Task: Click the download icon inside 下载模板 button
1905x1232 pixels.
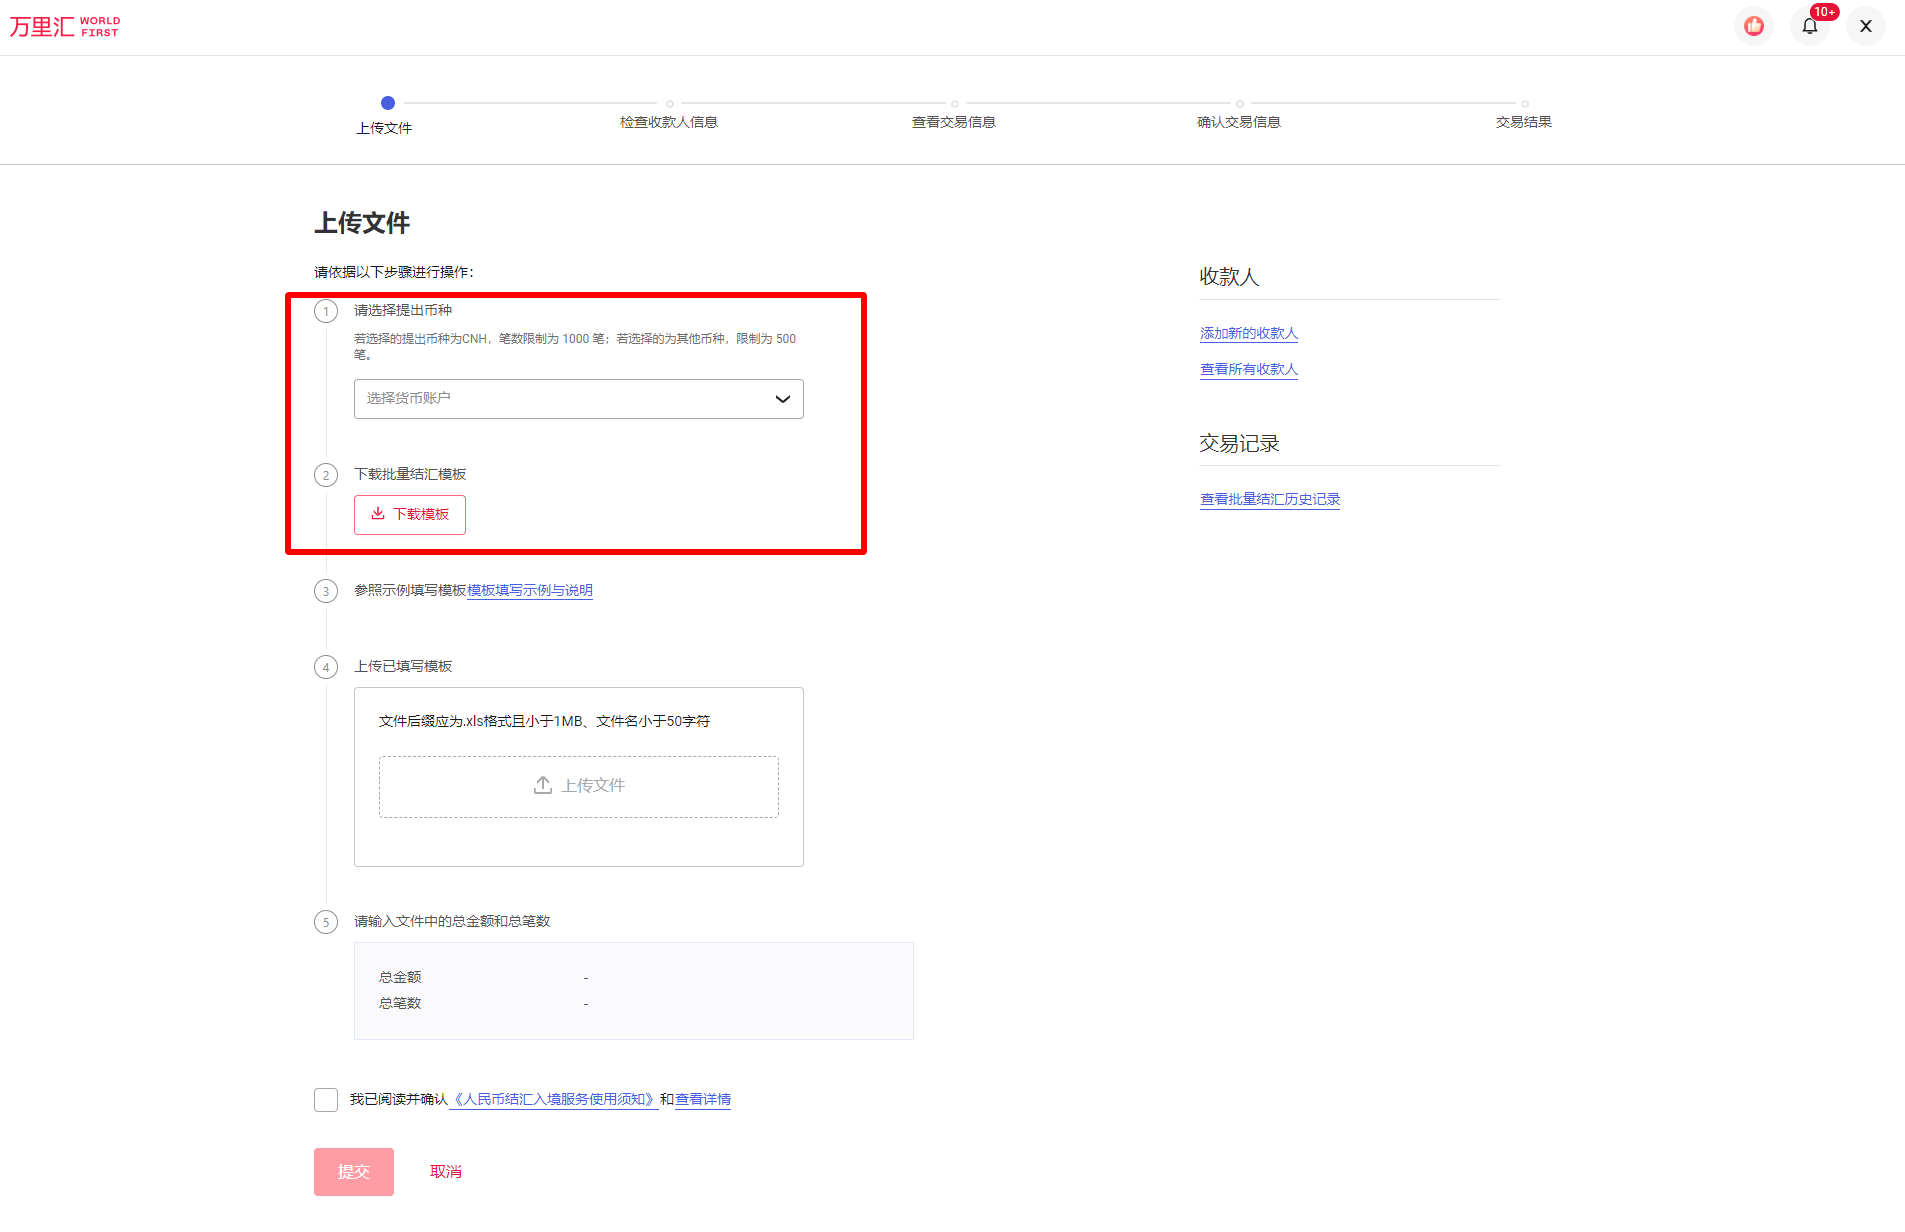Action: (x=377, y=514)
